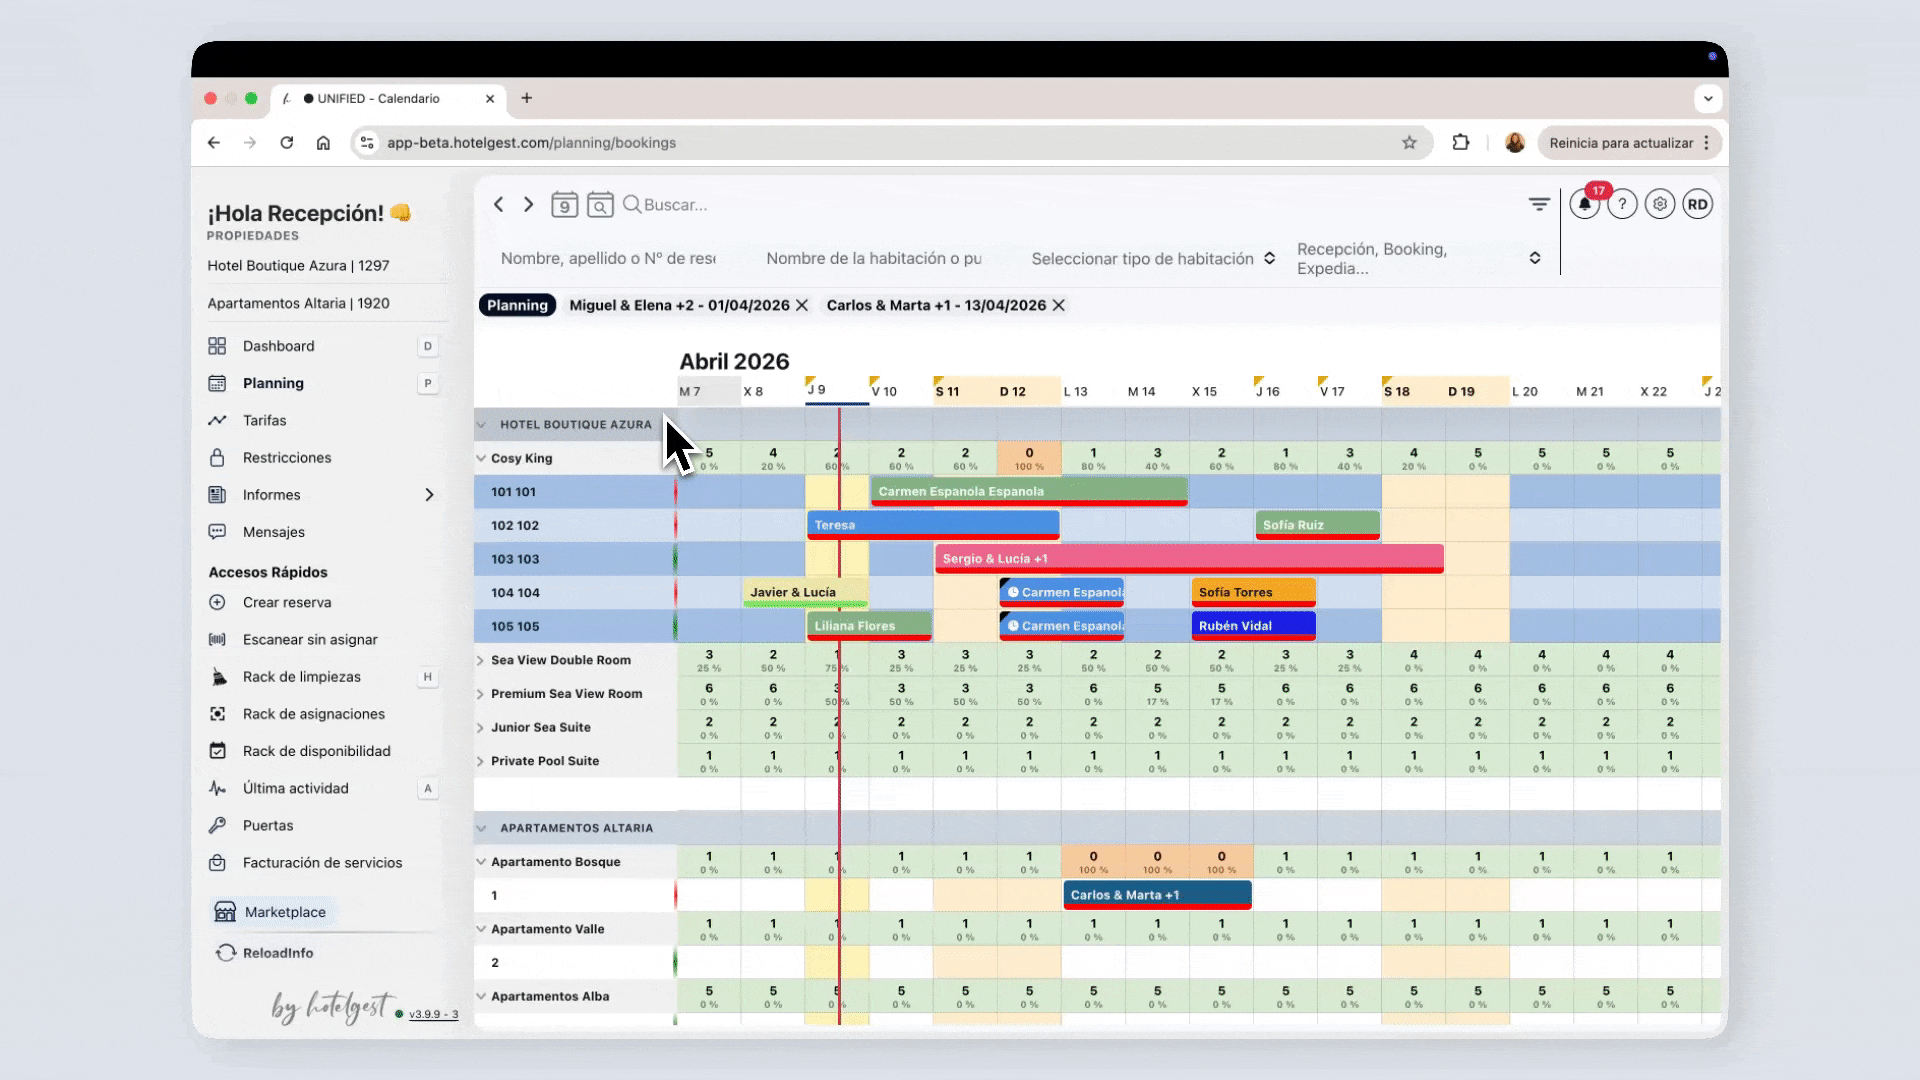Switch to the Carlos & Marta +1 tab
Viewport: 1920px width, 1080px height.
(936, 305)
